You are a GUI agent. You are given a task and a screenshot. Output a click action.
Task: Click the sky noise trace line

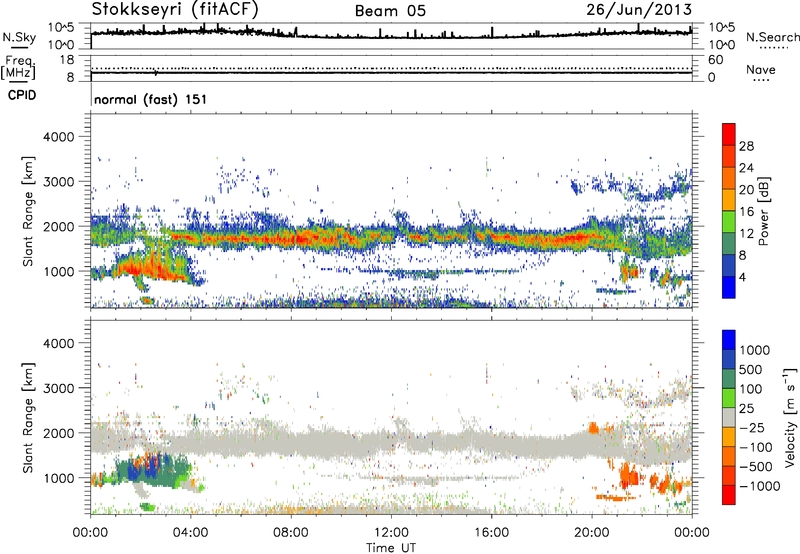pos(391,35)
